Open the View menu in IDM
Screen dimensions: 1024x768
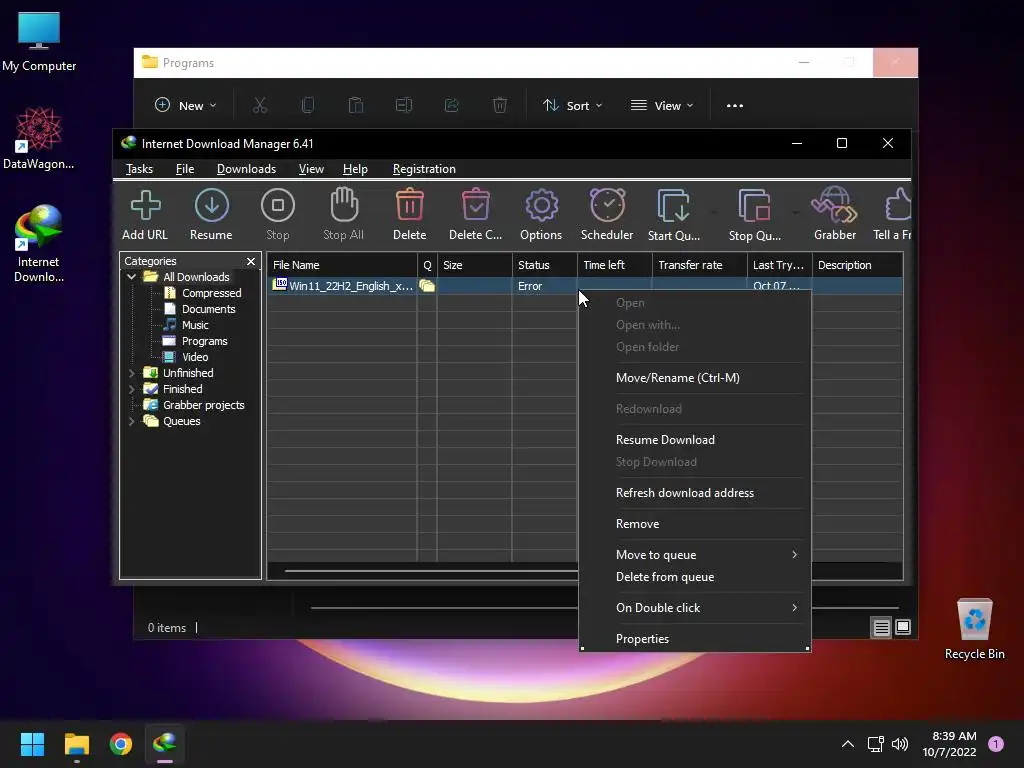pos(311,168)
